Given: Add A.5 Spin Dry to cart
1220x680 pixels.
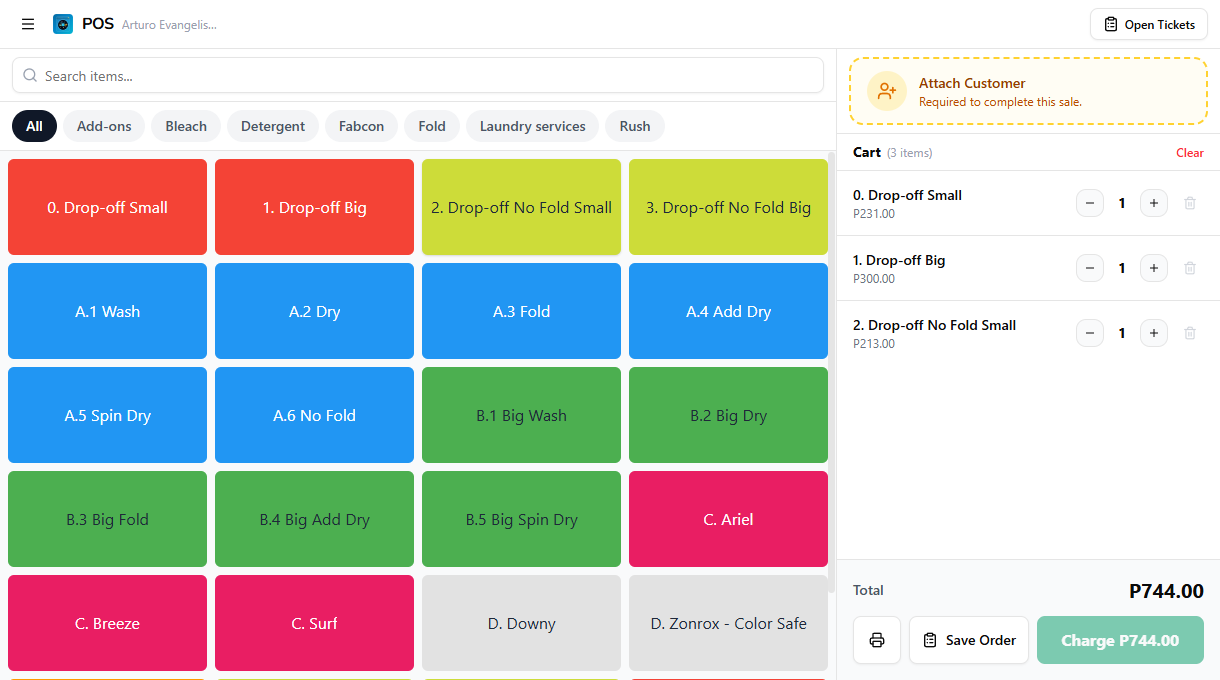Looking at the screenshot, I should [107, 415].
